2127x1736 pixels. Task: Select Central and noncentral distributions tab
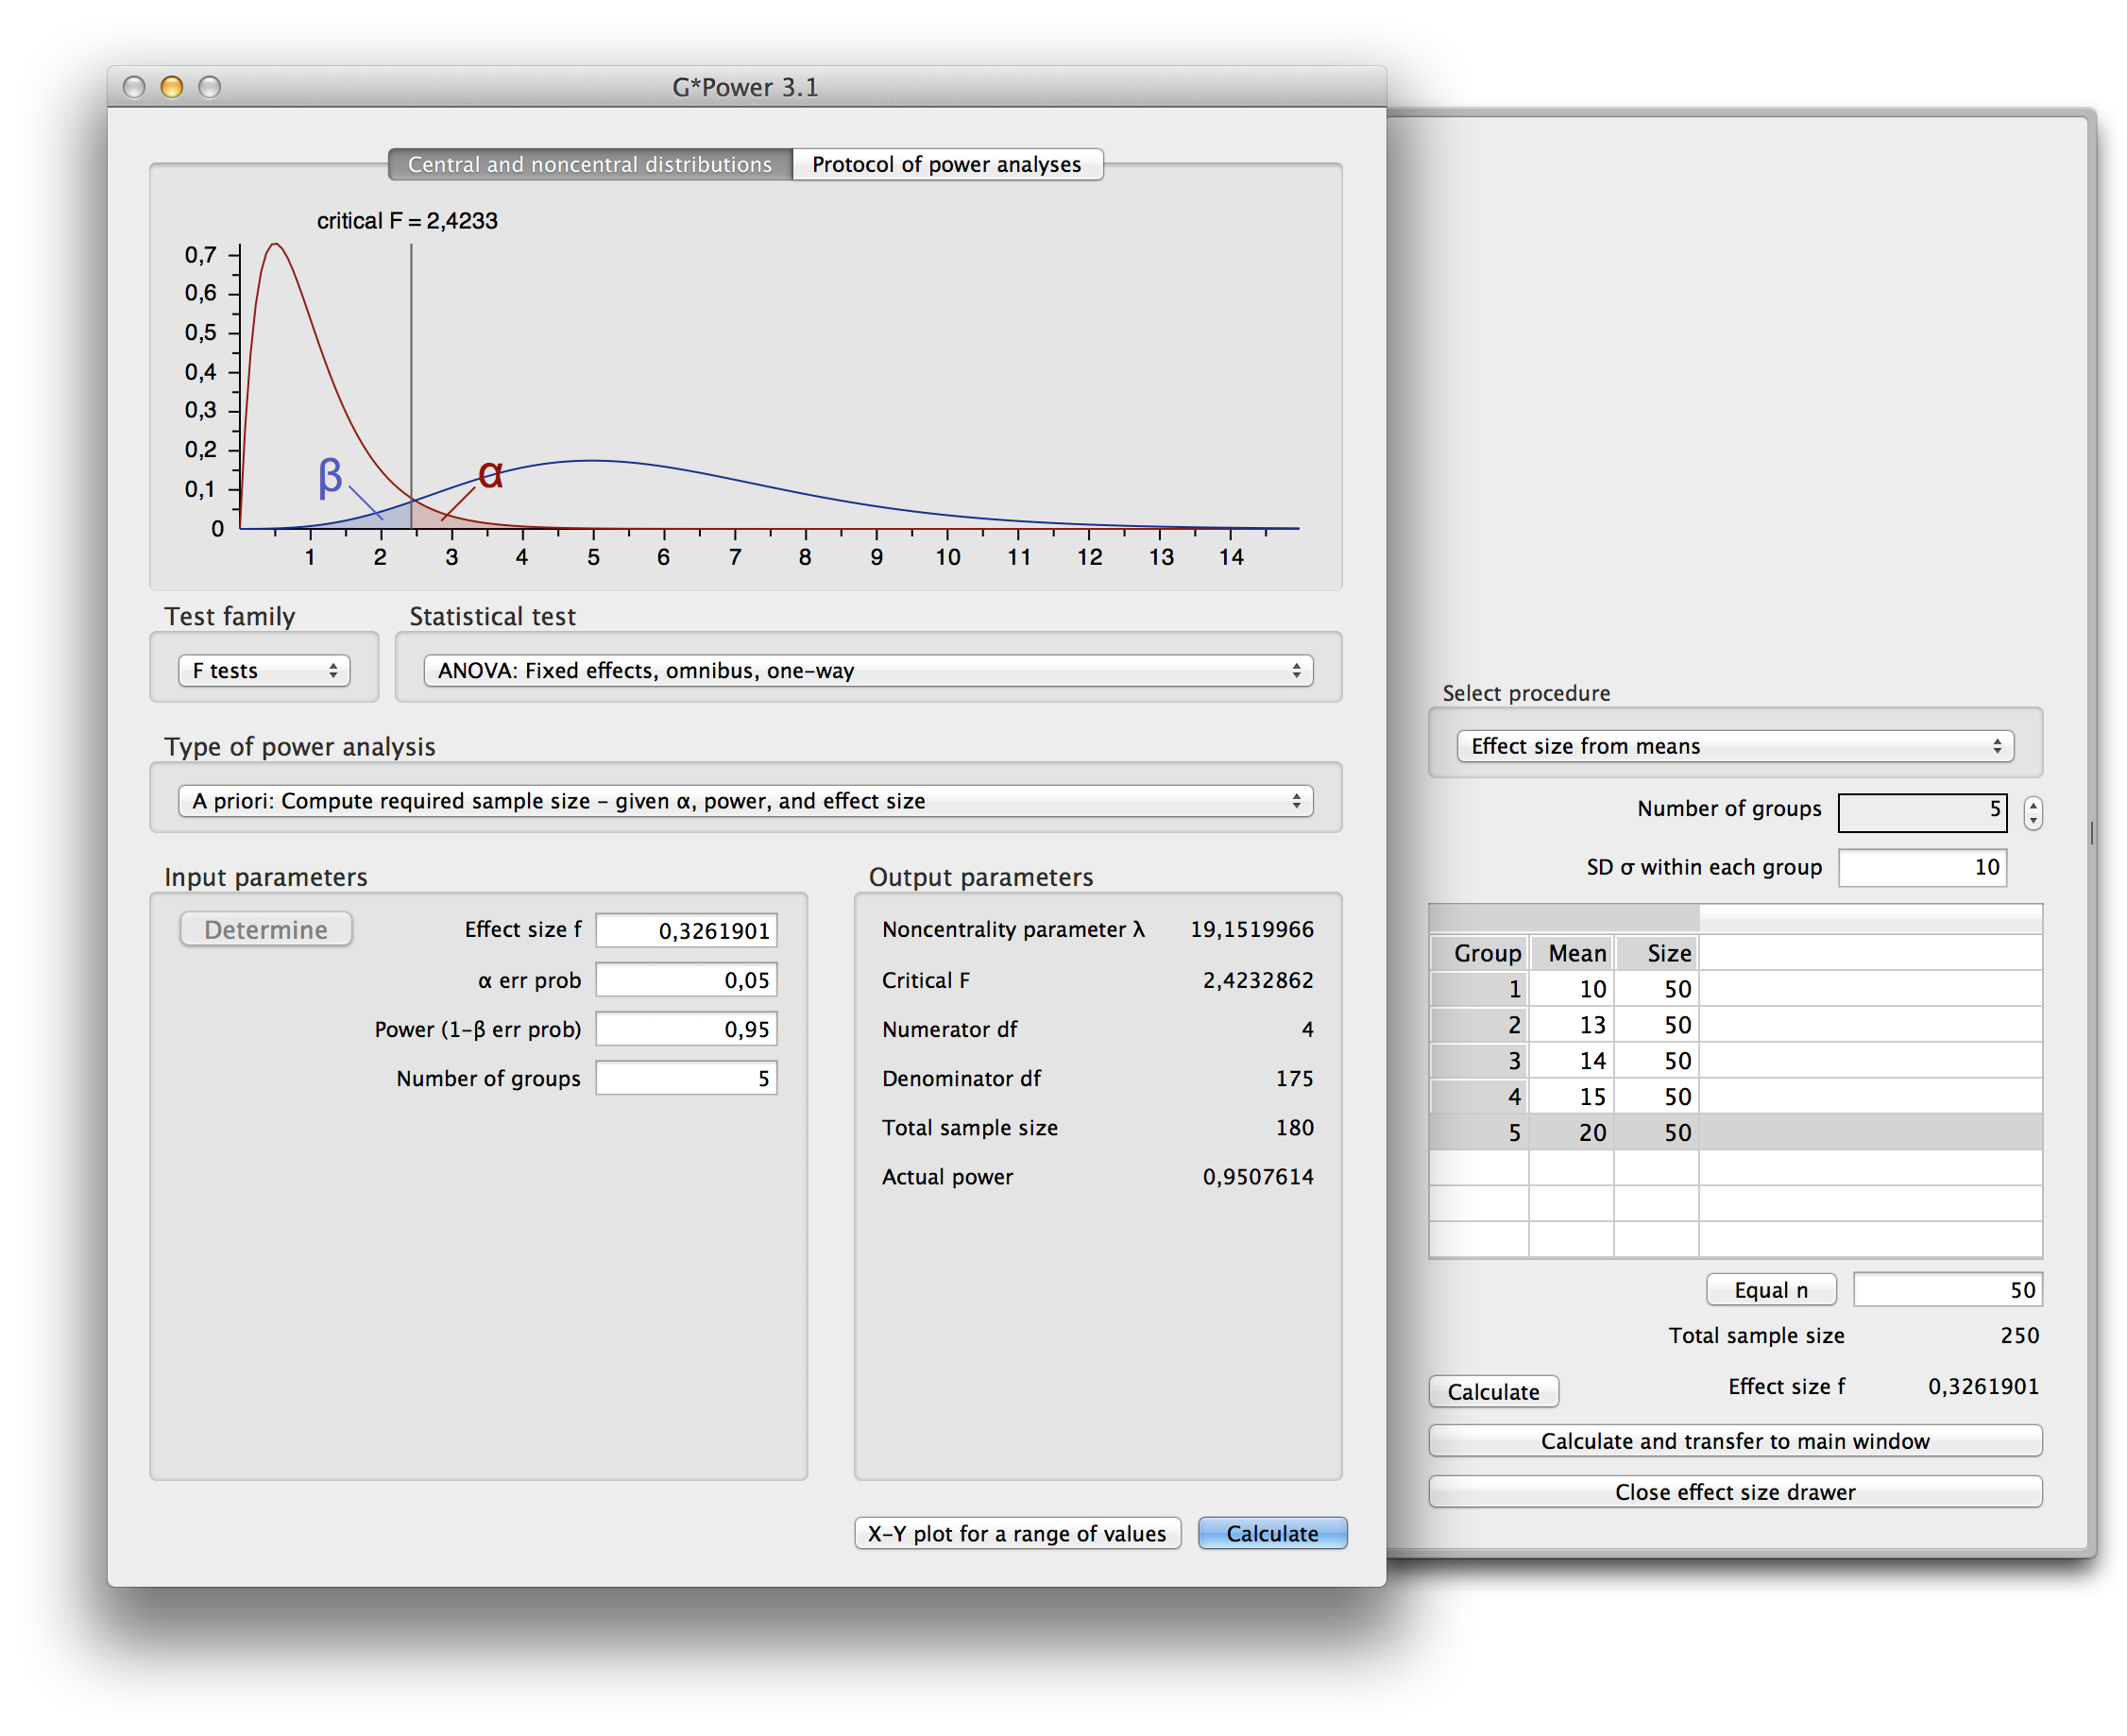click(590, 164)
